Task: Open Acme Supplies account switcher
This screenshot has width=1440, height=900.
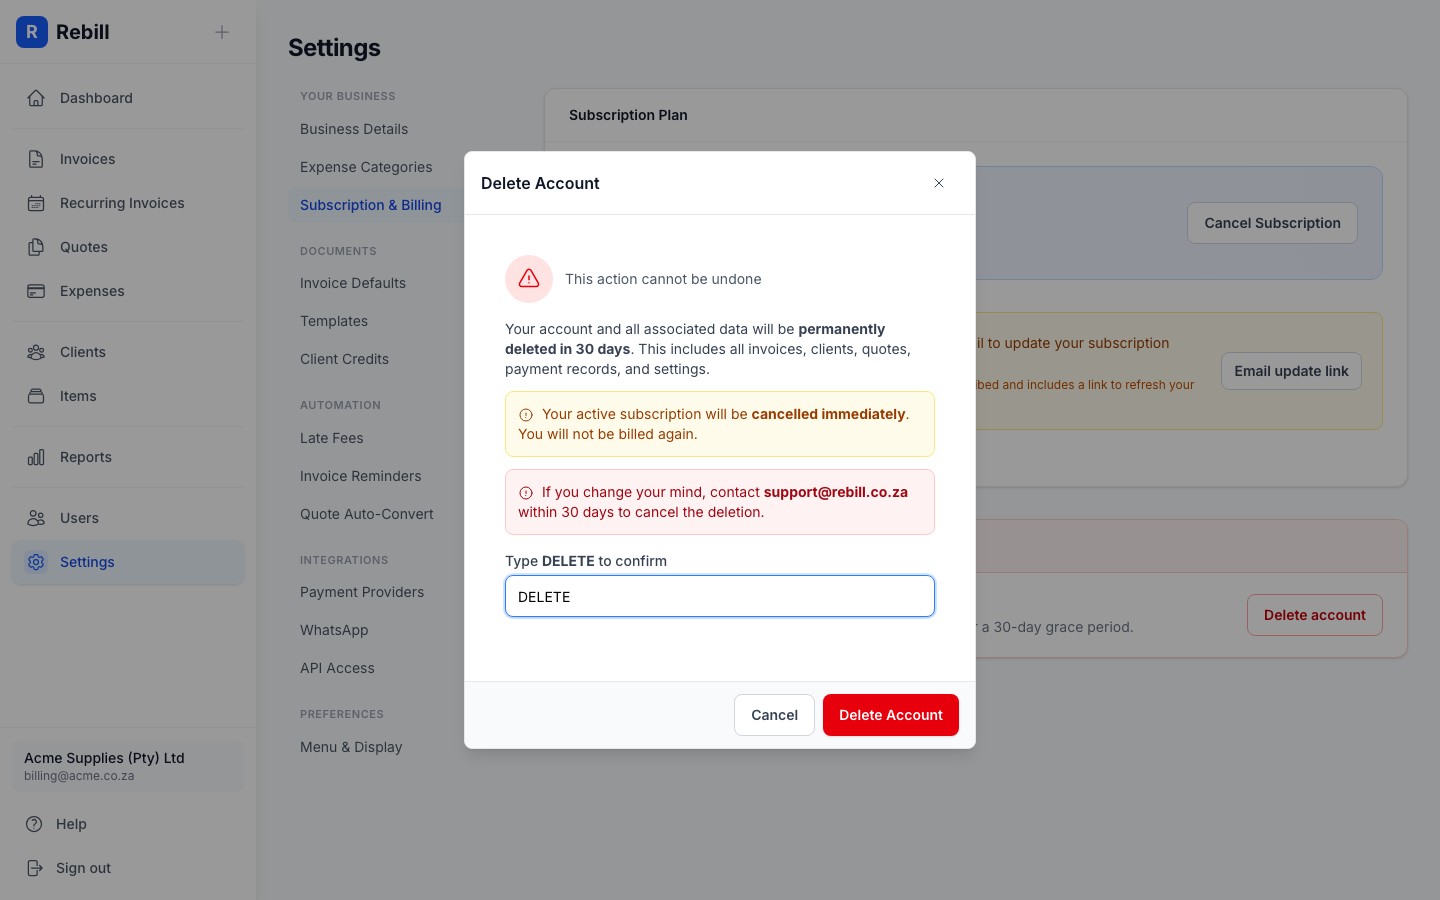Action: coord(128,766)
